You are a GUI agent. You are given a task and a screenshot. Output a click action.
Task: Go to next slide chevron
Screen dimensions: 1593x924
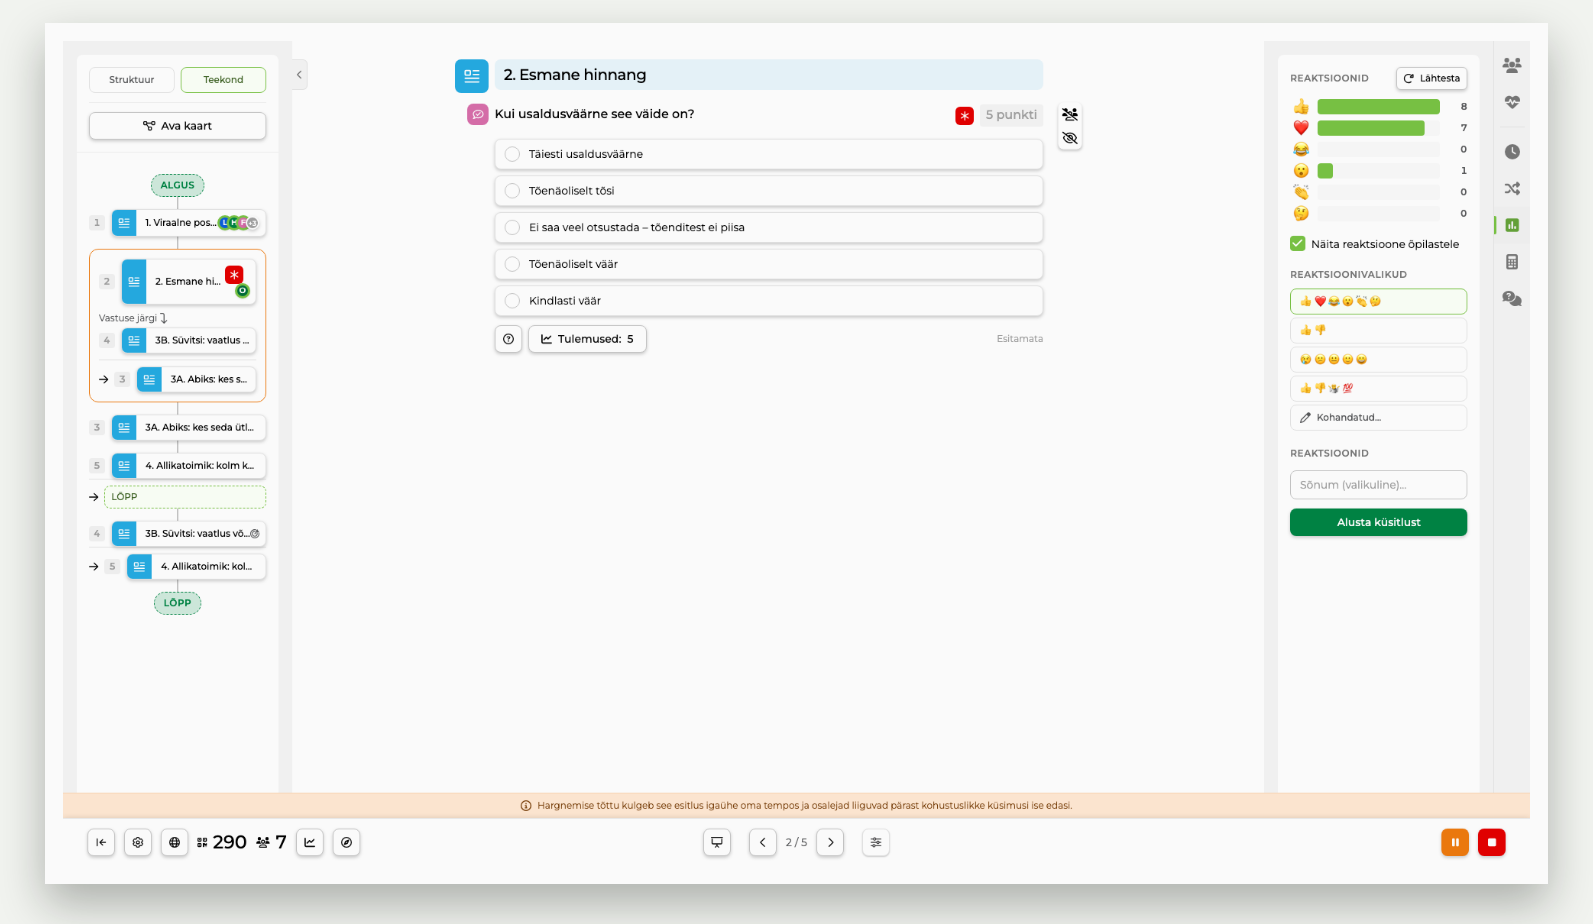click(x=830, y=842)
